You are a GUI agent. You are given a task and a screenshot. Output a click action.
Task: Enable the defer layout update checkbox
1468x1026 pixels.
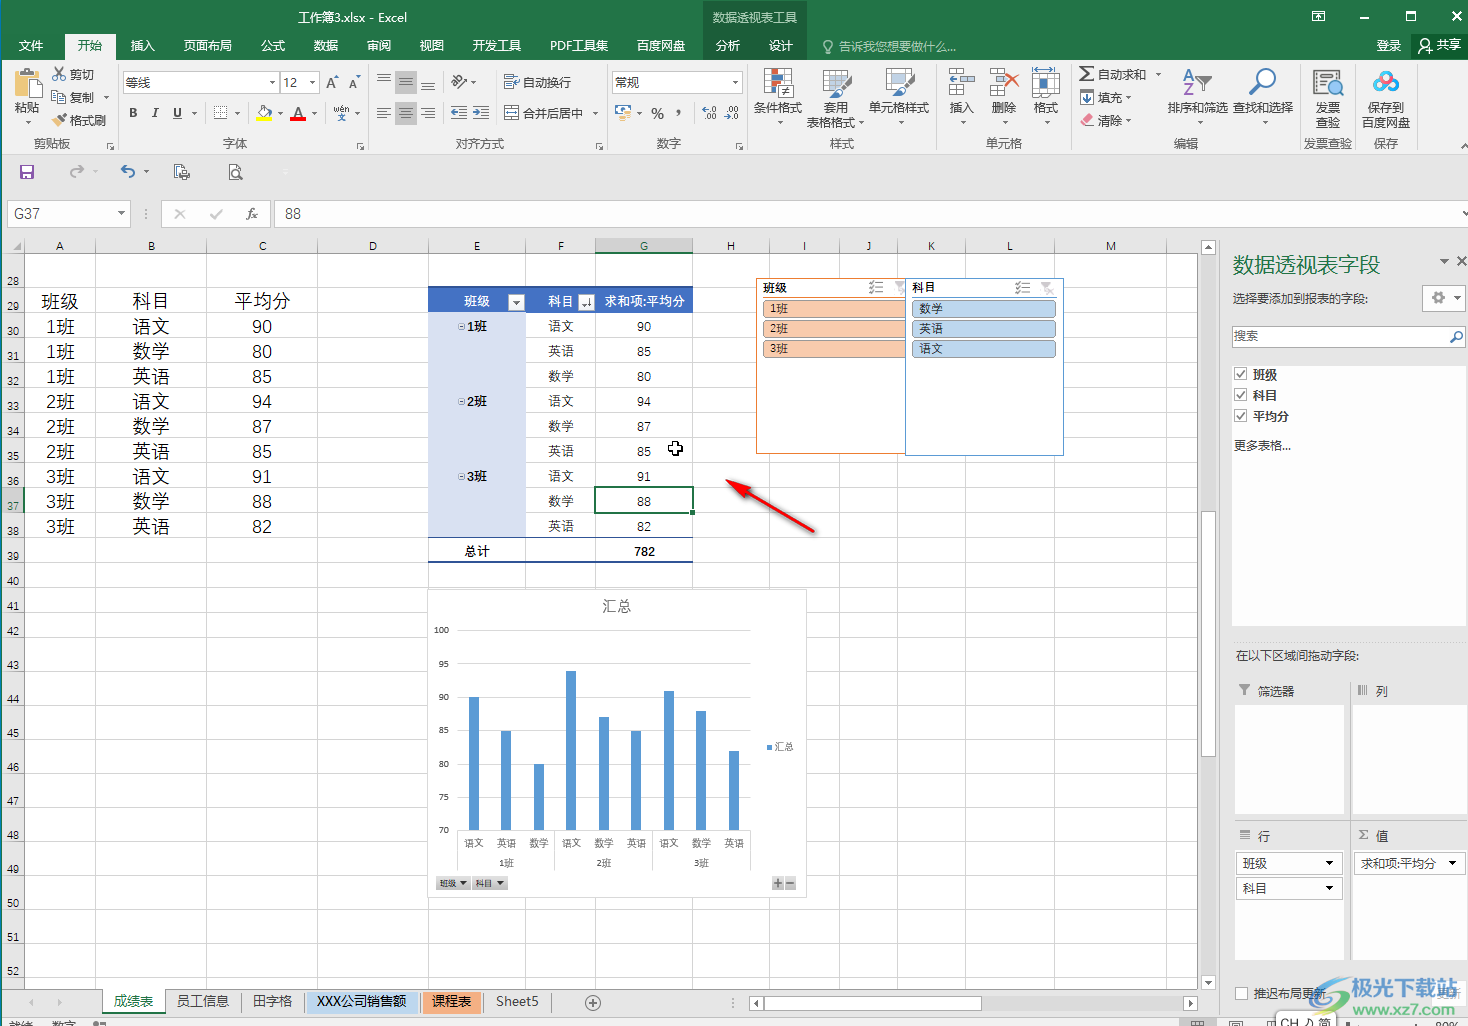[x=1241, y=993]
